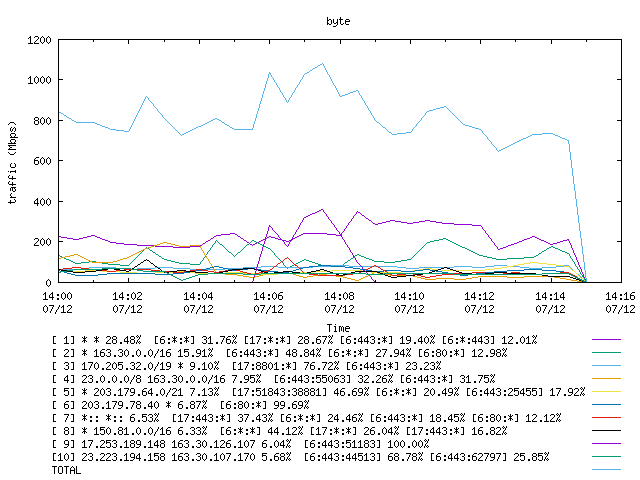Click the y-axis tick value 1200
The image size is (640, 480).
(39, 40)
